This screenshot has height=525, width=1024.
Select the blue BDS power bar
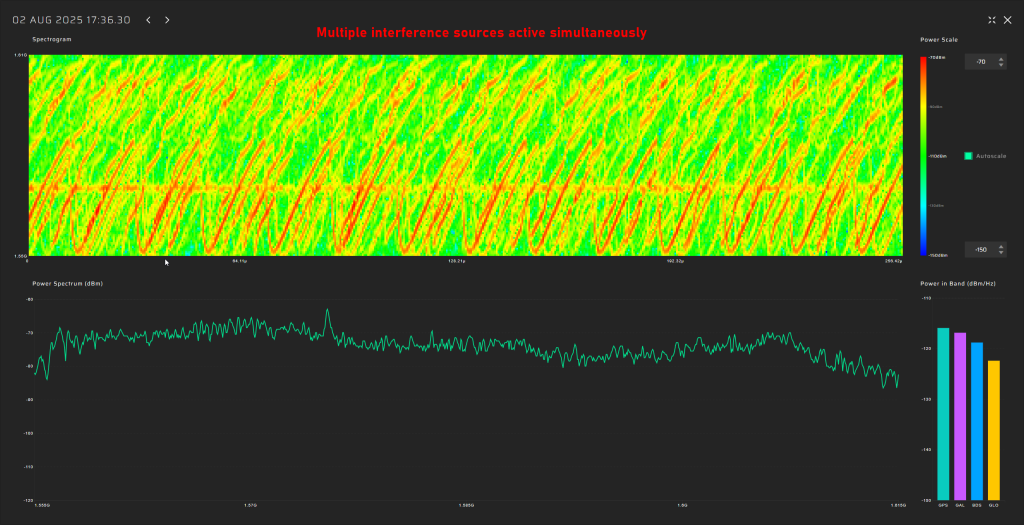click(977, 420)
